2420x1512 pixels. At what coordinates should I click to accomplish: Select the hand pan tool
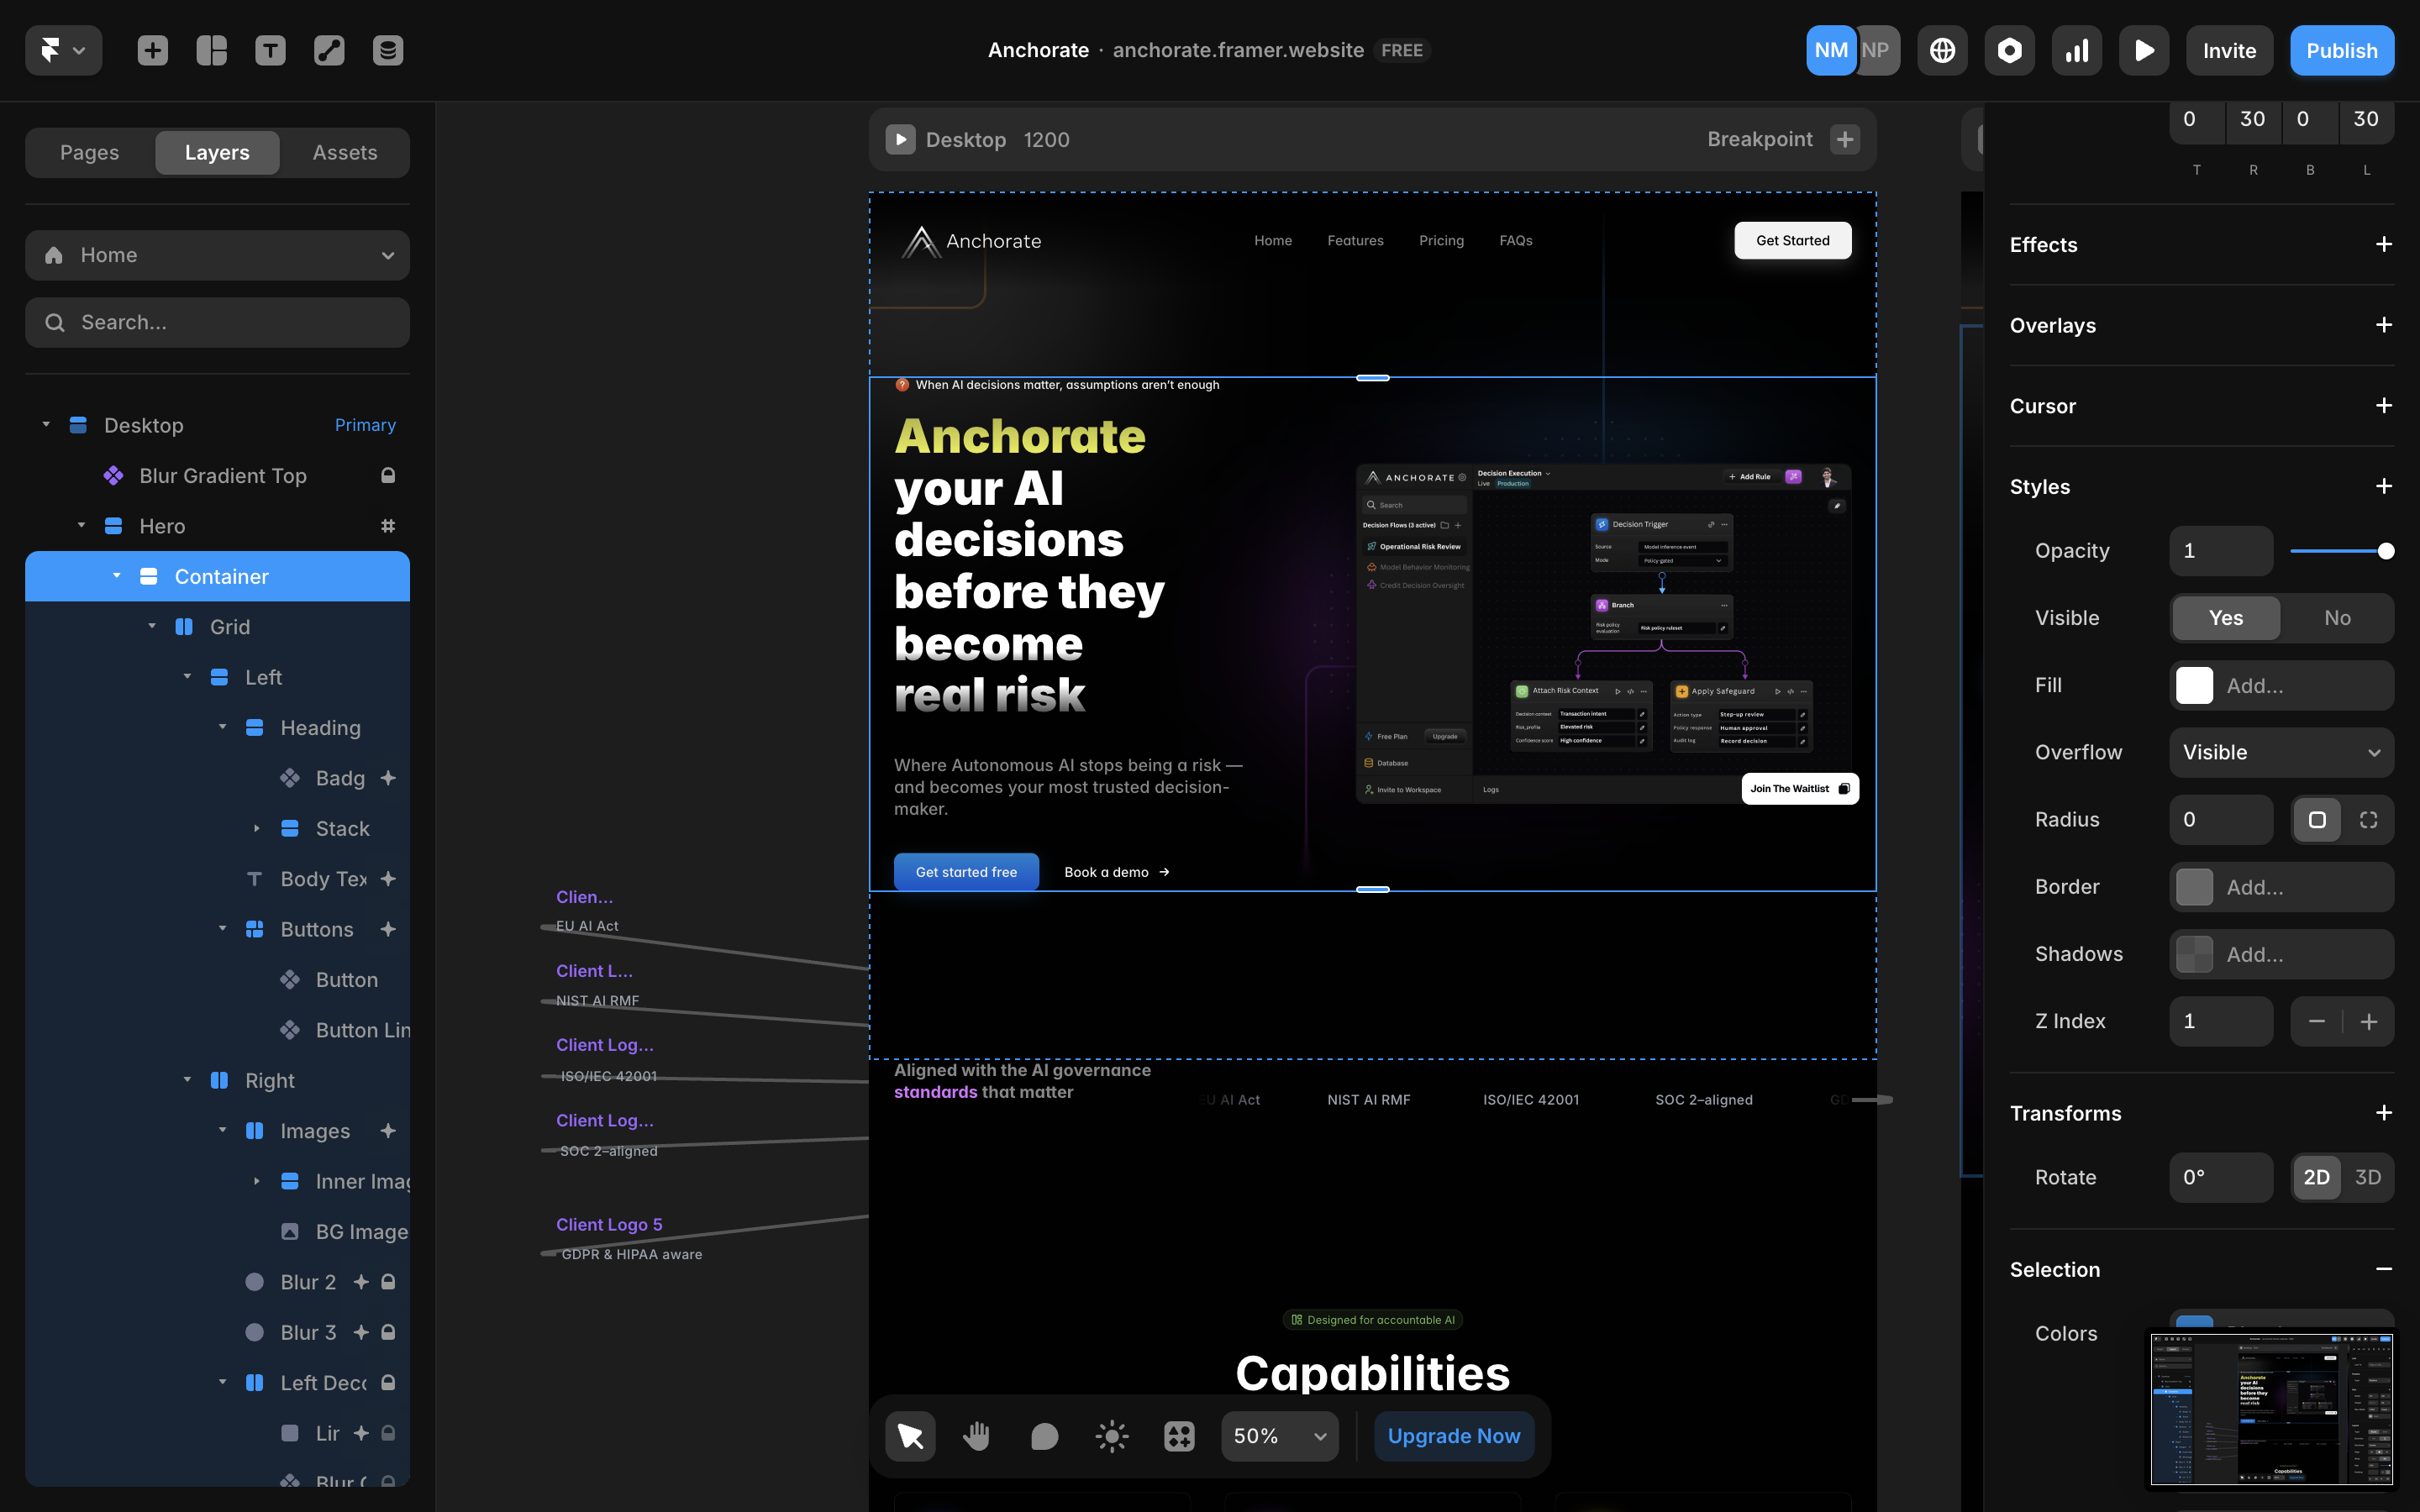(976, 1436)
